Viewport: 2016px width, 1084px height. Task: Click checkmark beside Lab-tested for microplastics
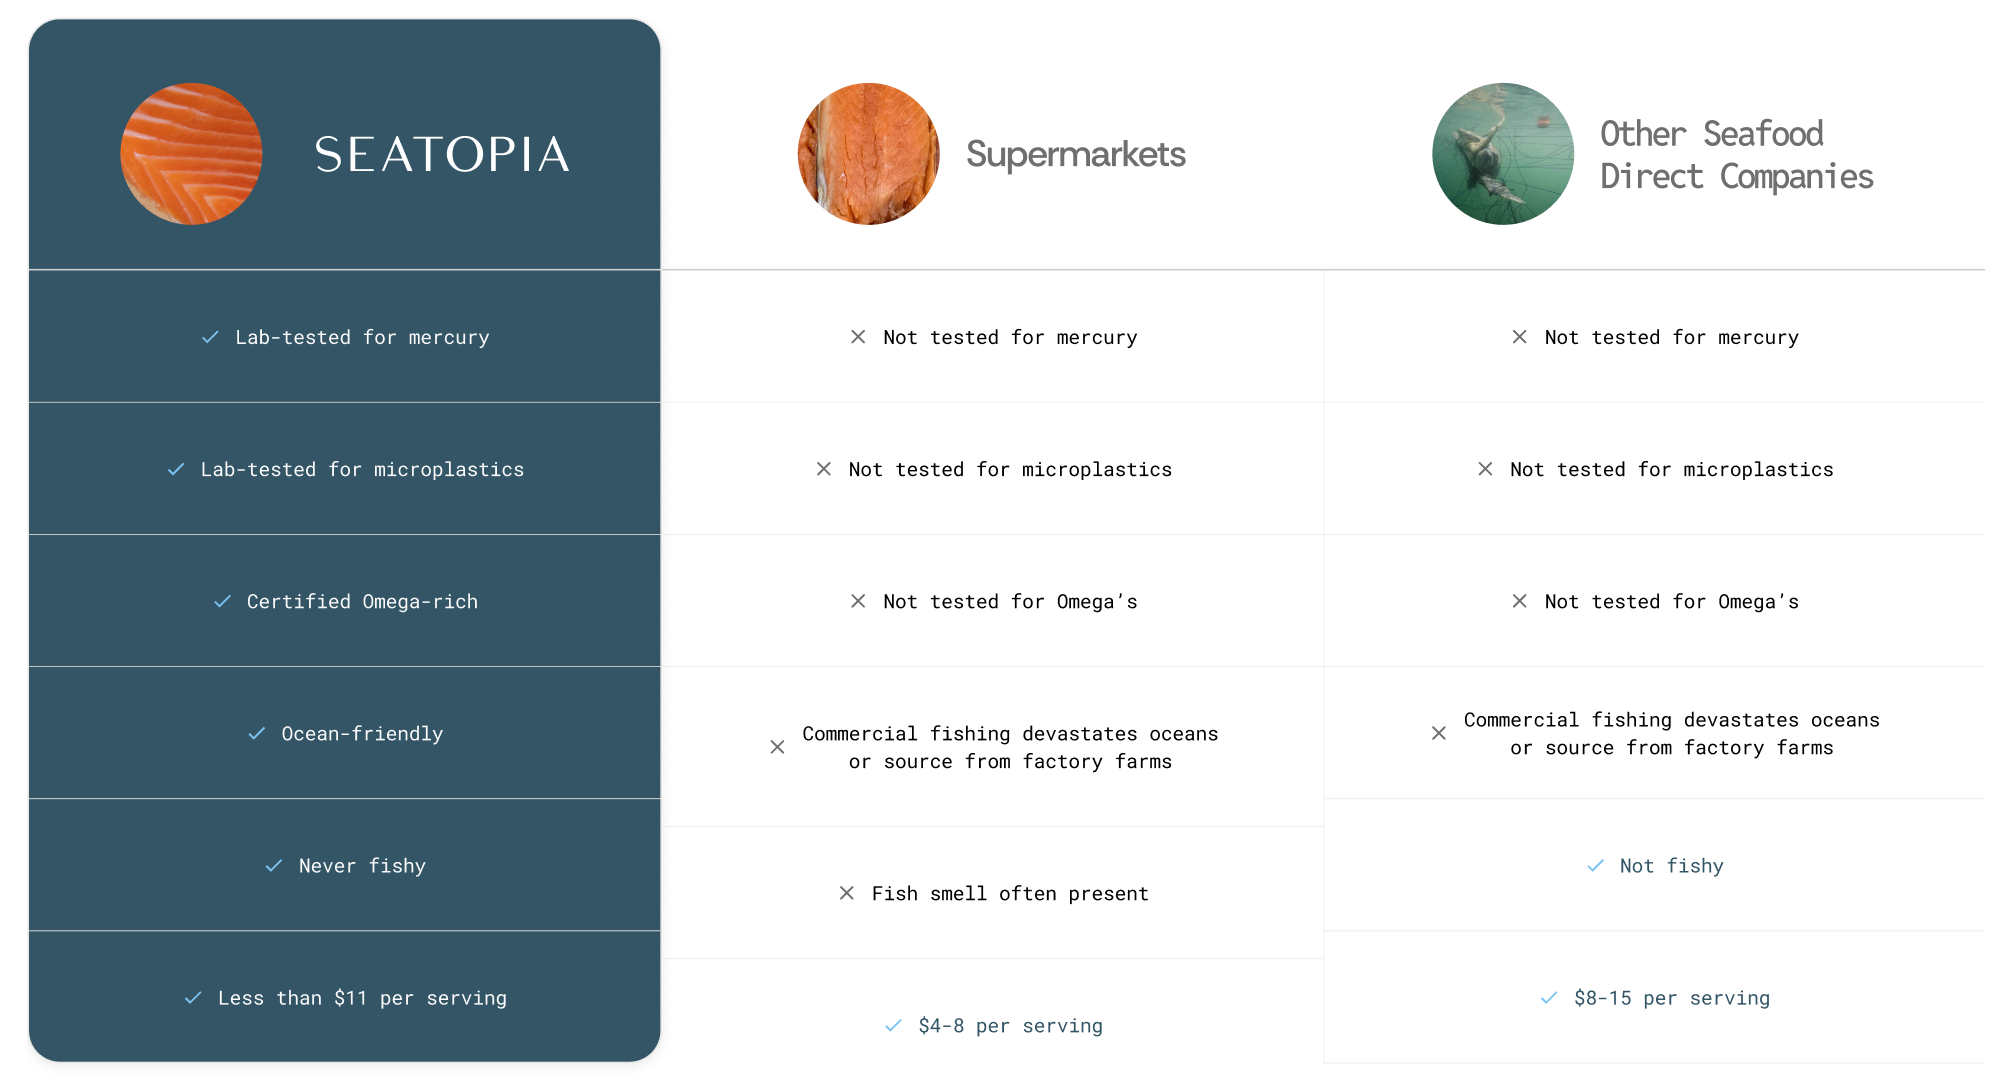pyautogui.click(x=176, y=469)
